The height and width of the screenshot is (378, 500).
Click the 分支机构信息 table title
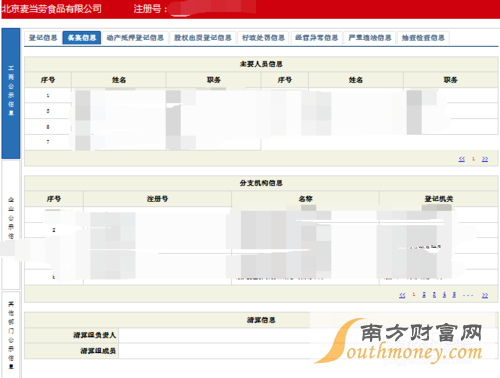(261, 183)
